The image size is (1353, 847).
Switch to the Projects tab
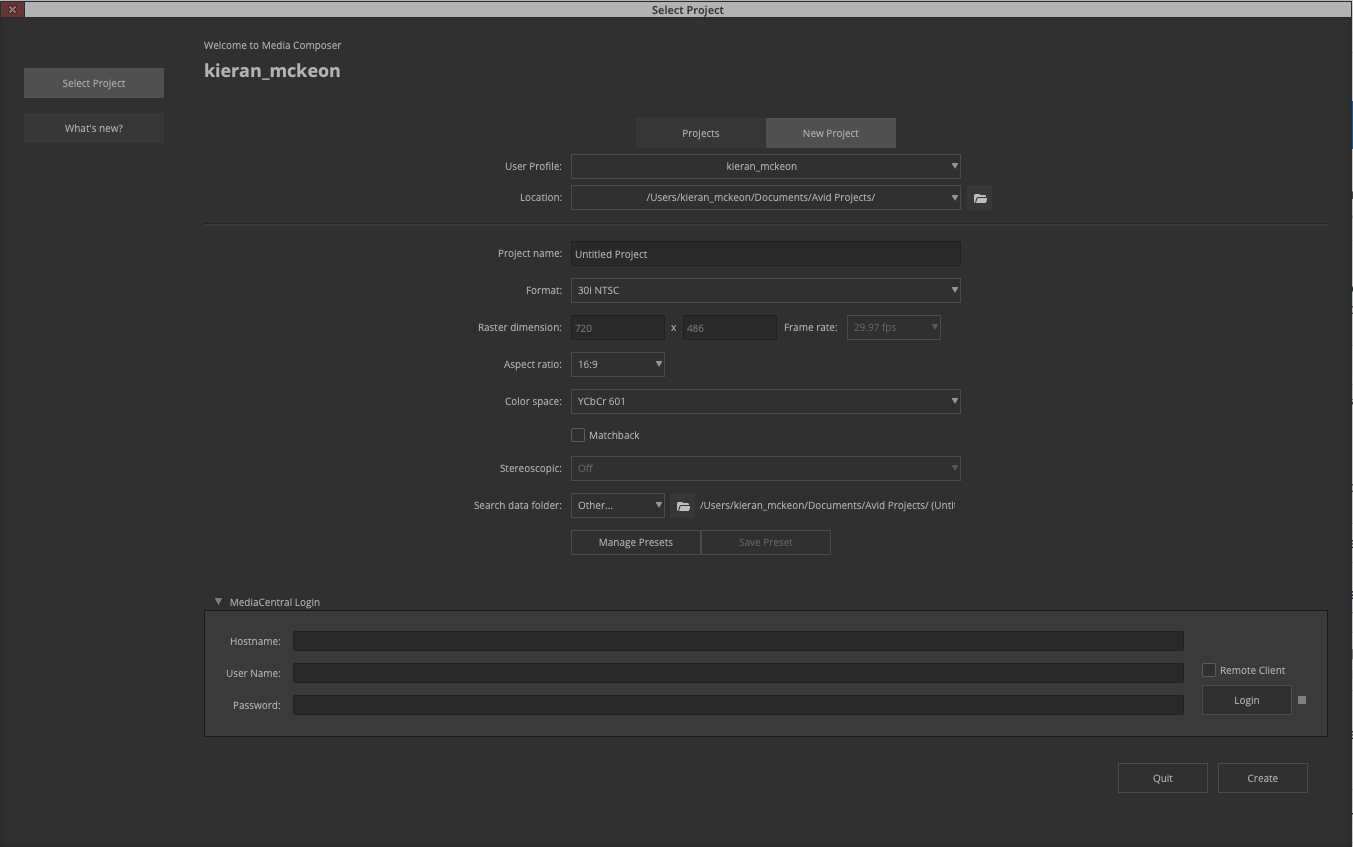pos(701,133)
